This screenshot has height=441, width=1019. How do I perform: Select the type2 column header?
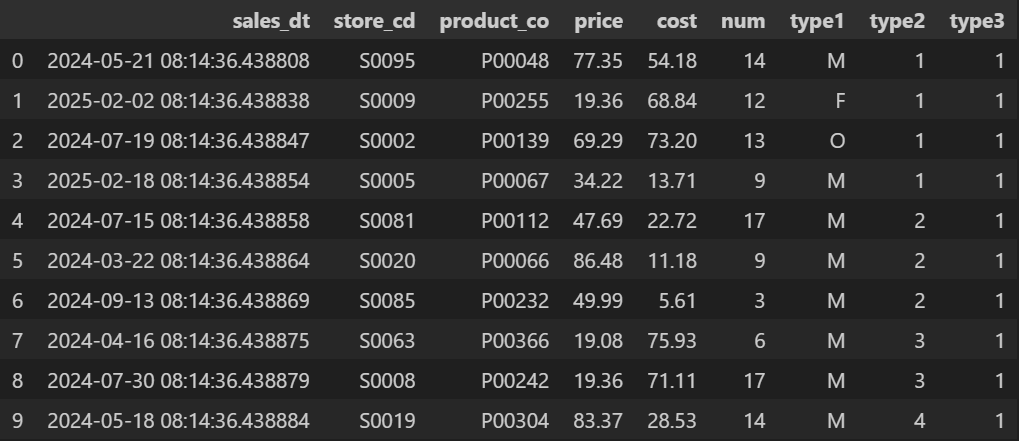[x=897, y=21]
